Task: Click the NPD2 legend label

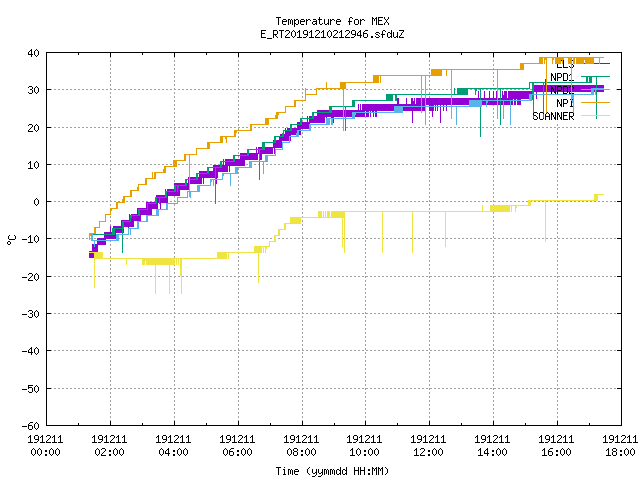Action: point(562,90)
